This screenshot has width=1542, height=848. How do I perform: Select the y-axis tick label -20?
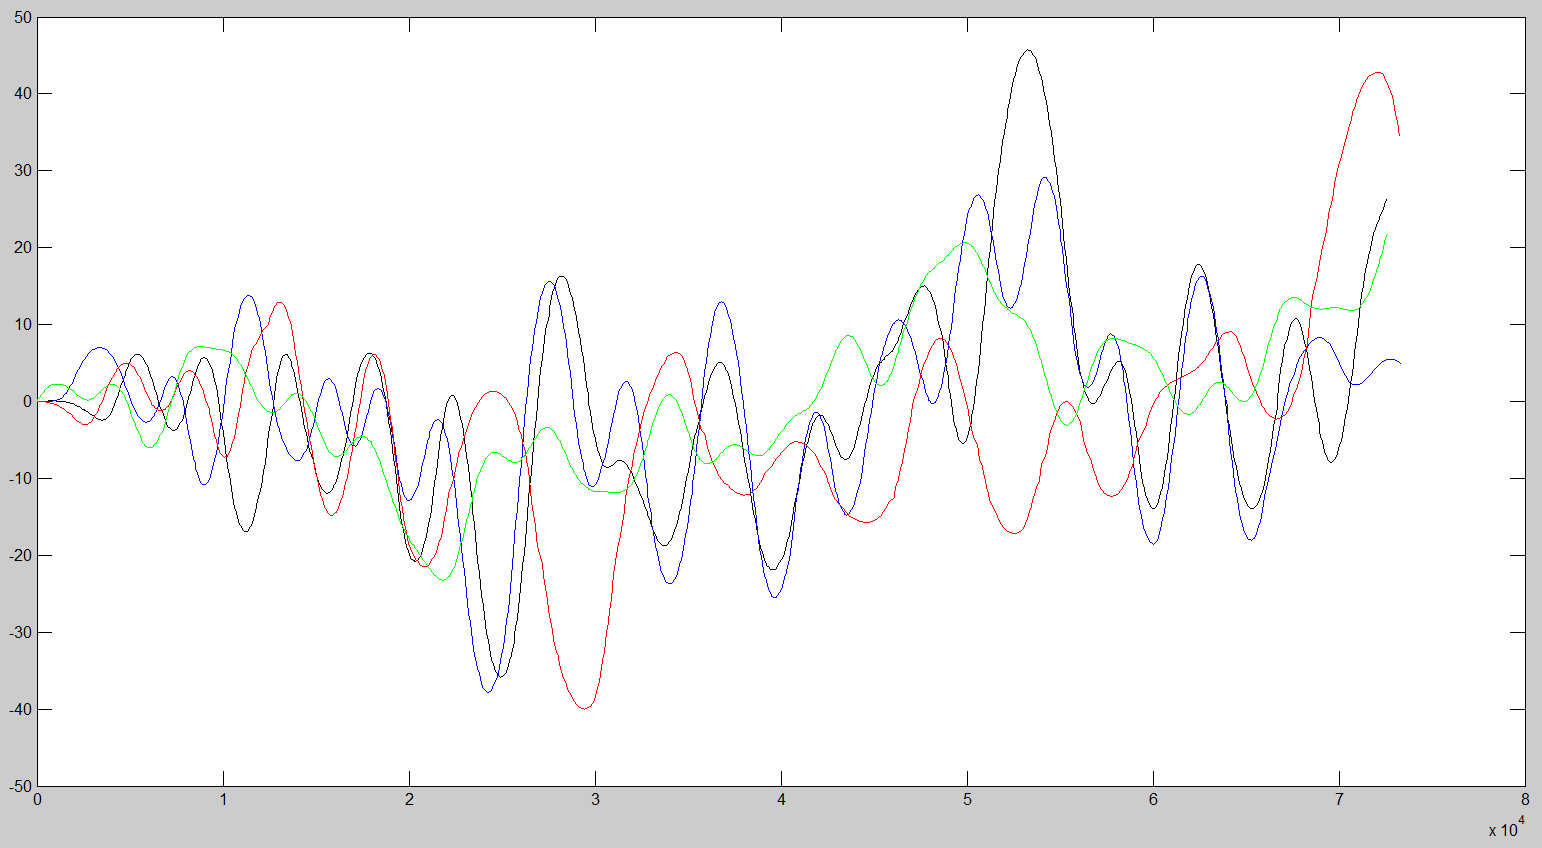[x=21, y=556]
